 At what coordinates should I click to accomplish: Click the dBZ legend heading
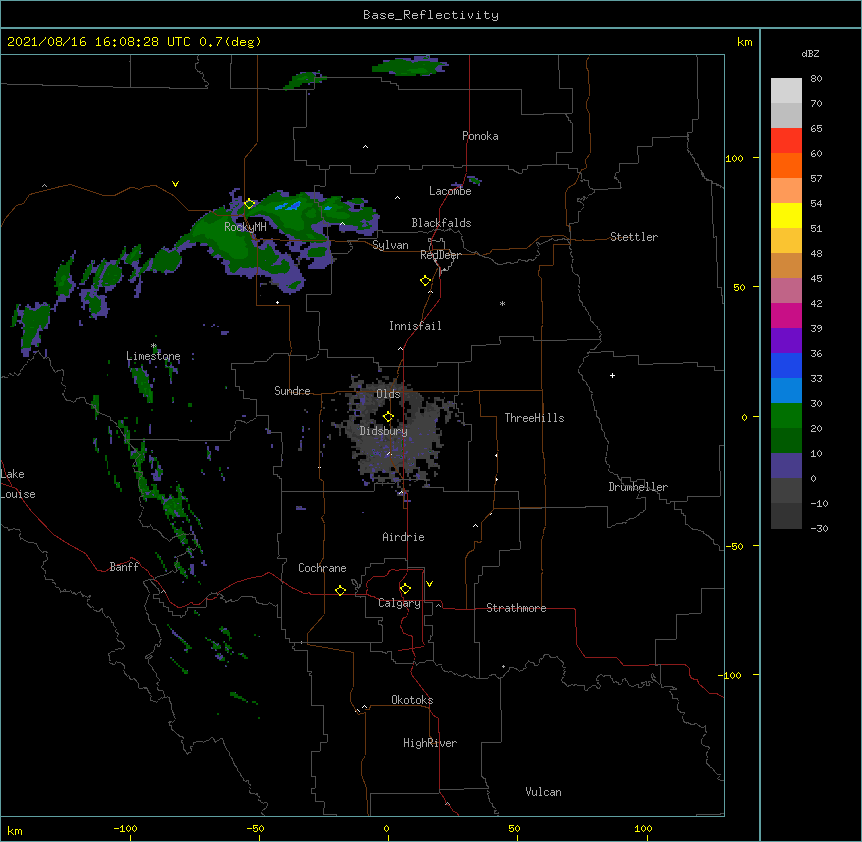point(810,54)
